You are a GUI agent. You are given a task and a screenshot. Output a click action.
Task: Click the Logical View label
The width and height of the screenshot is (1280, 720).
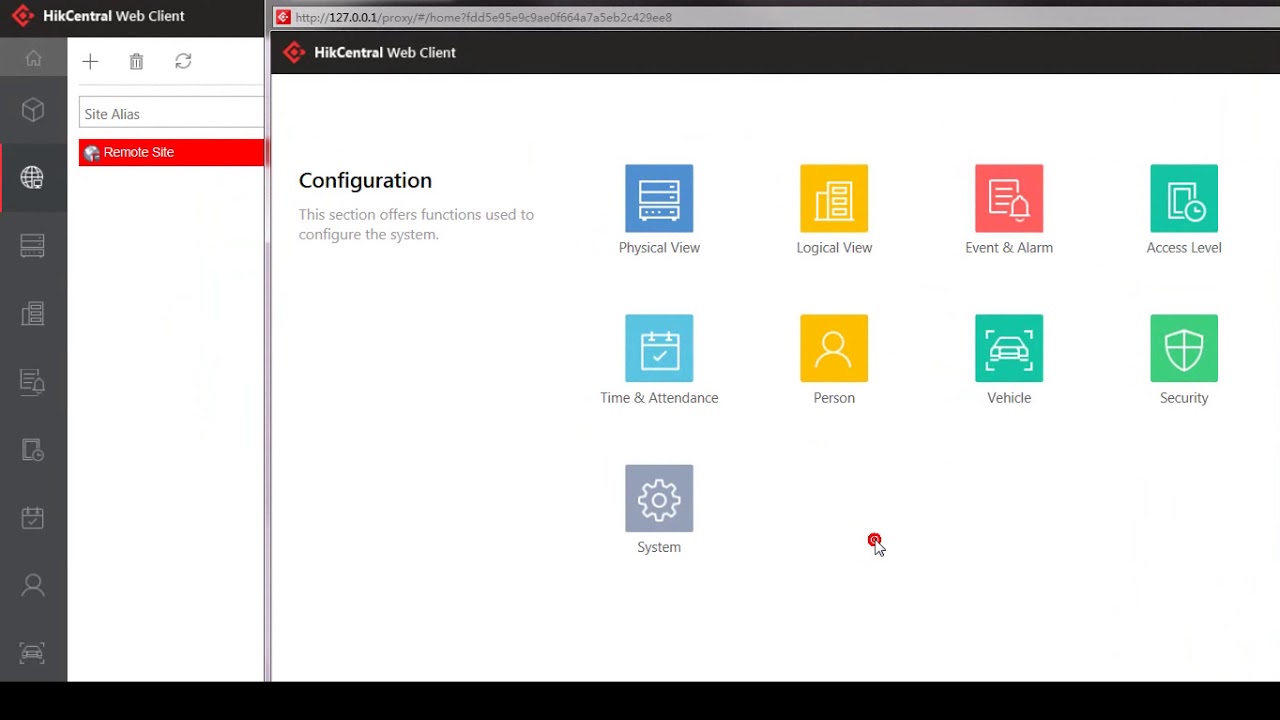(x=834, y=247)
